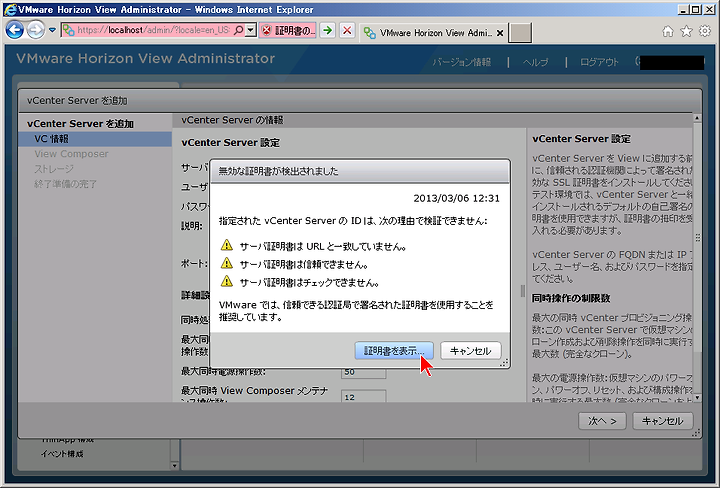Click the field showing value 50

click(363, 372)
